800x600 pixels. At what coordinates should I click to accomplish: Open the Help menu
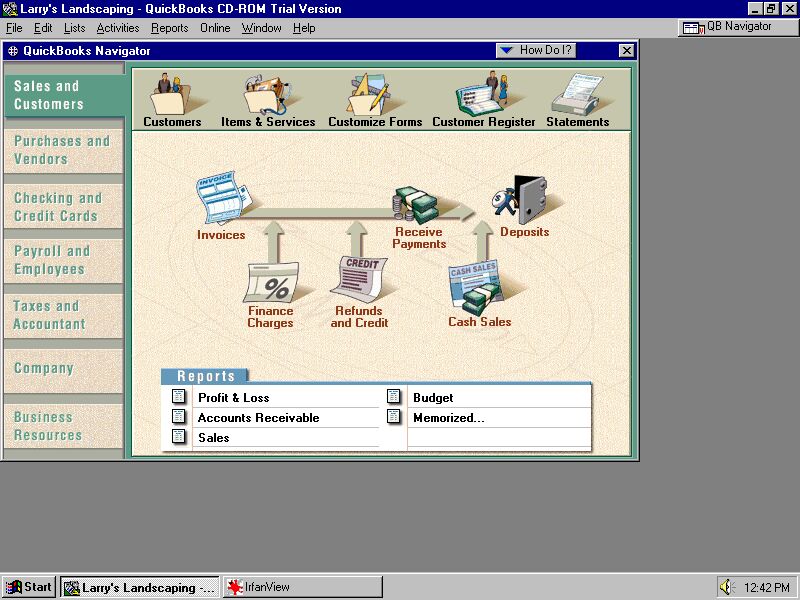304,28
